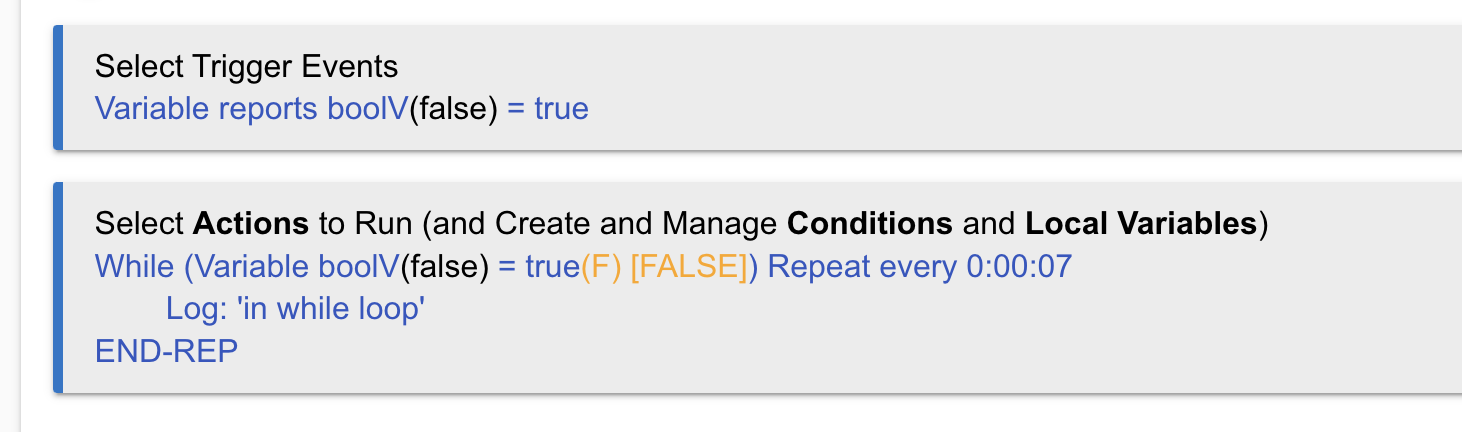Click the "Variable reports" words in the trigger line
1462x432 pixels.
(206, 108)
